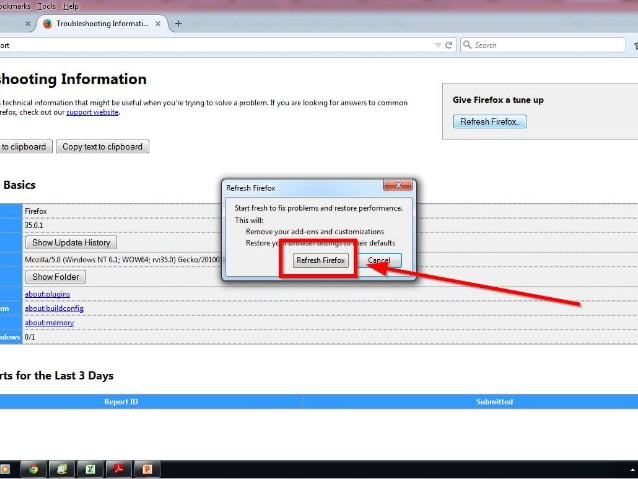Close the first tab at left
The width and height of the screenshot is (638, 479).
coord(28,24)
